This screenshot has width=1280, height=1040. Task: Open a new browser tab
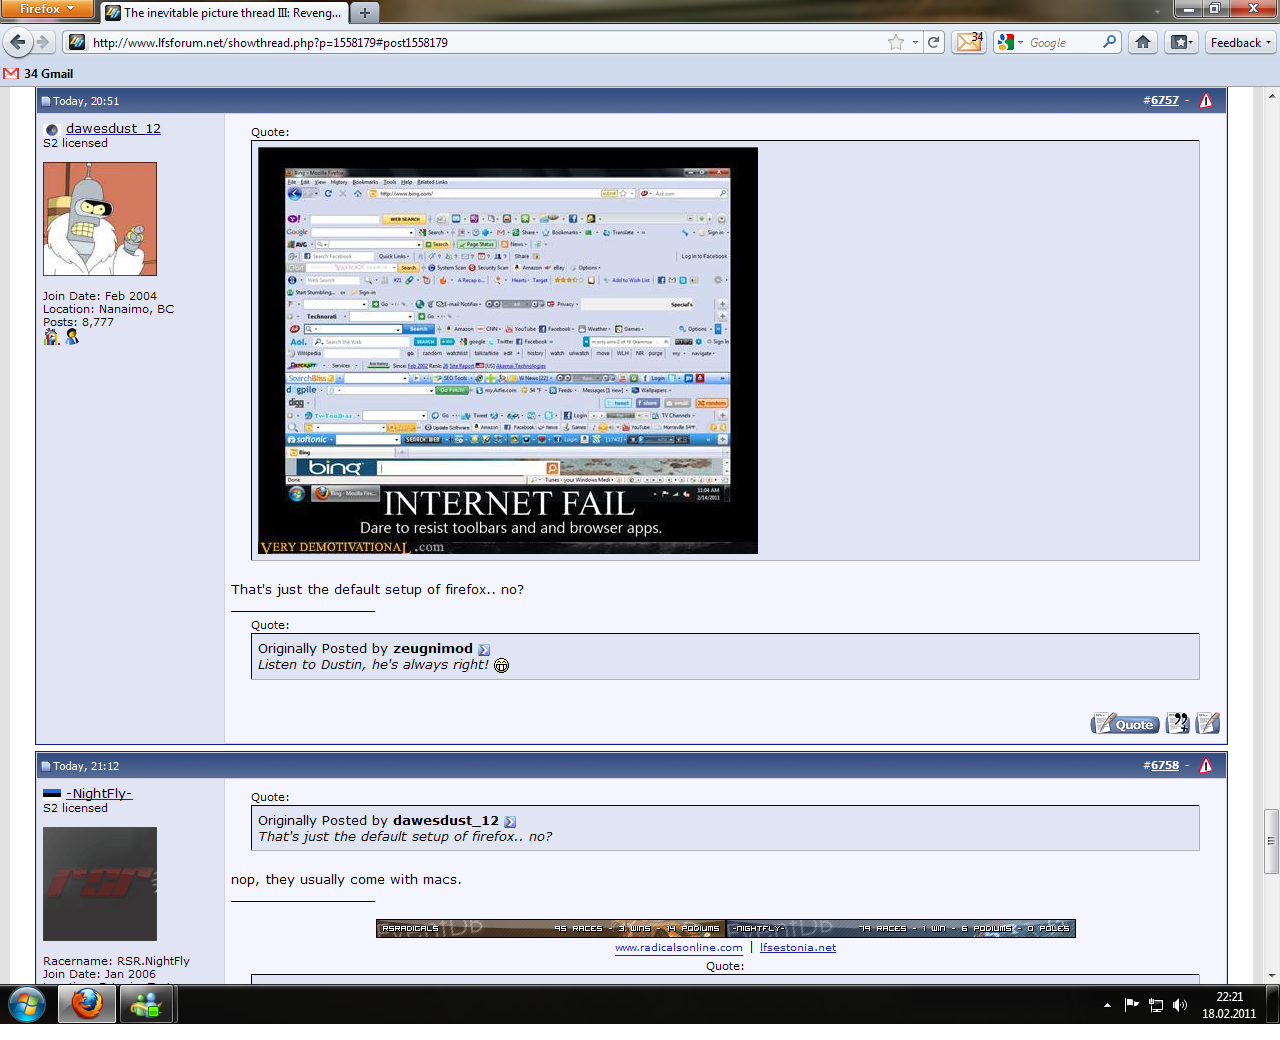(364, 13)
